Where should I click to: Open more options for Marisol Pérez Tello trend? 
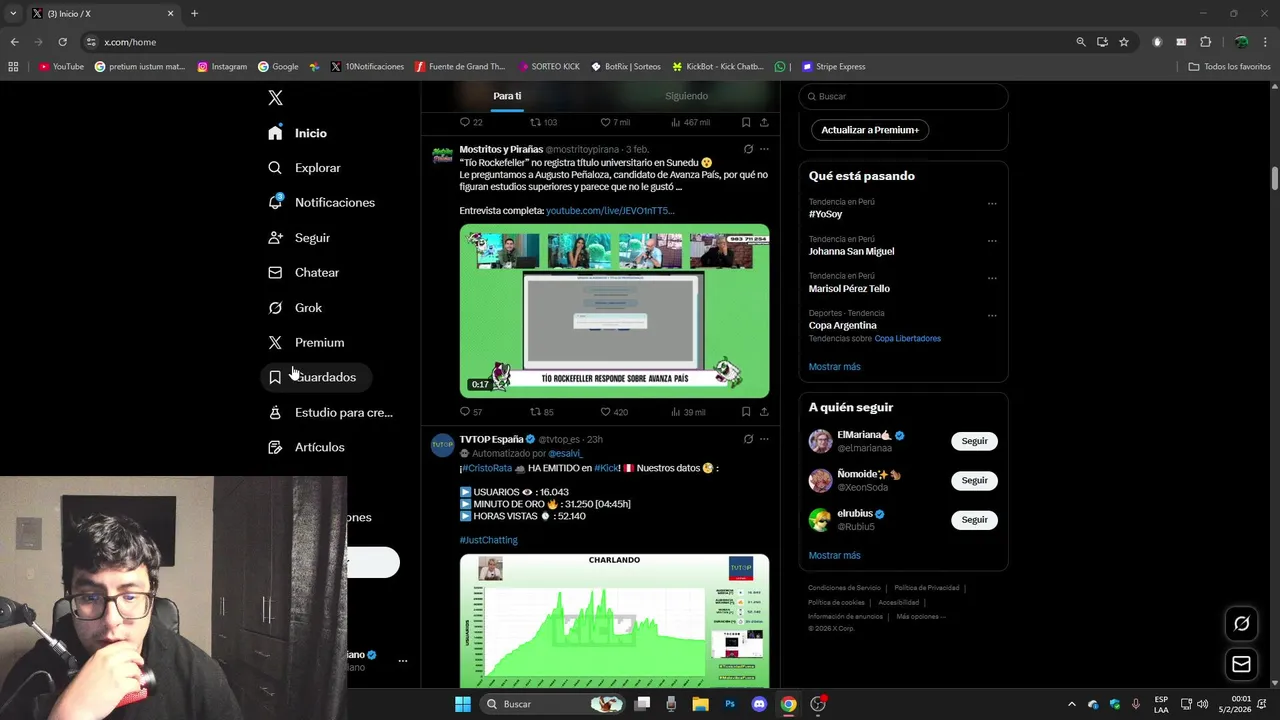[992, 278]
